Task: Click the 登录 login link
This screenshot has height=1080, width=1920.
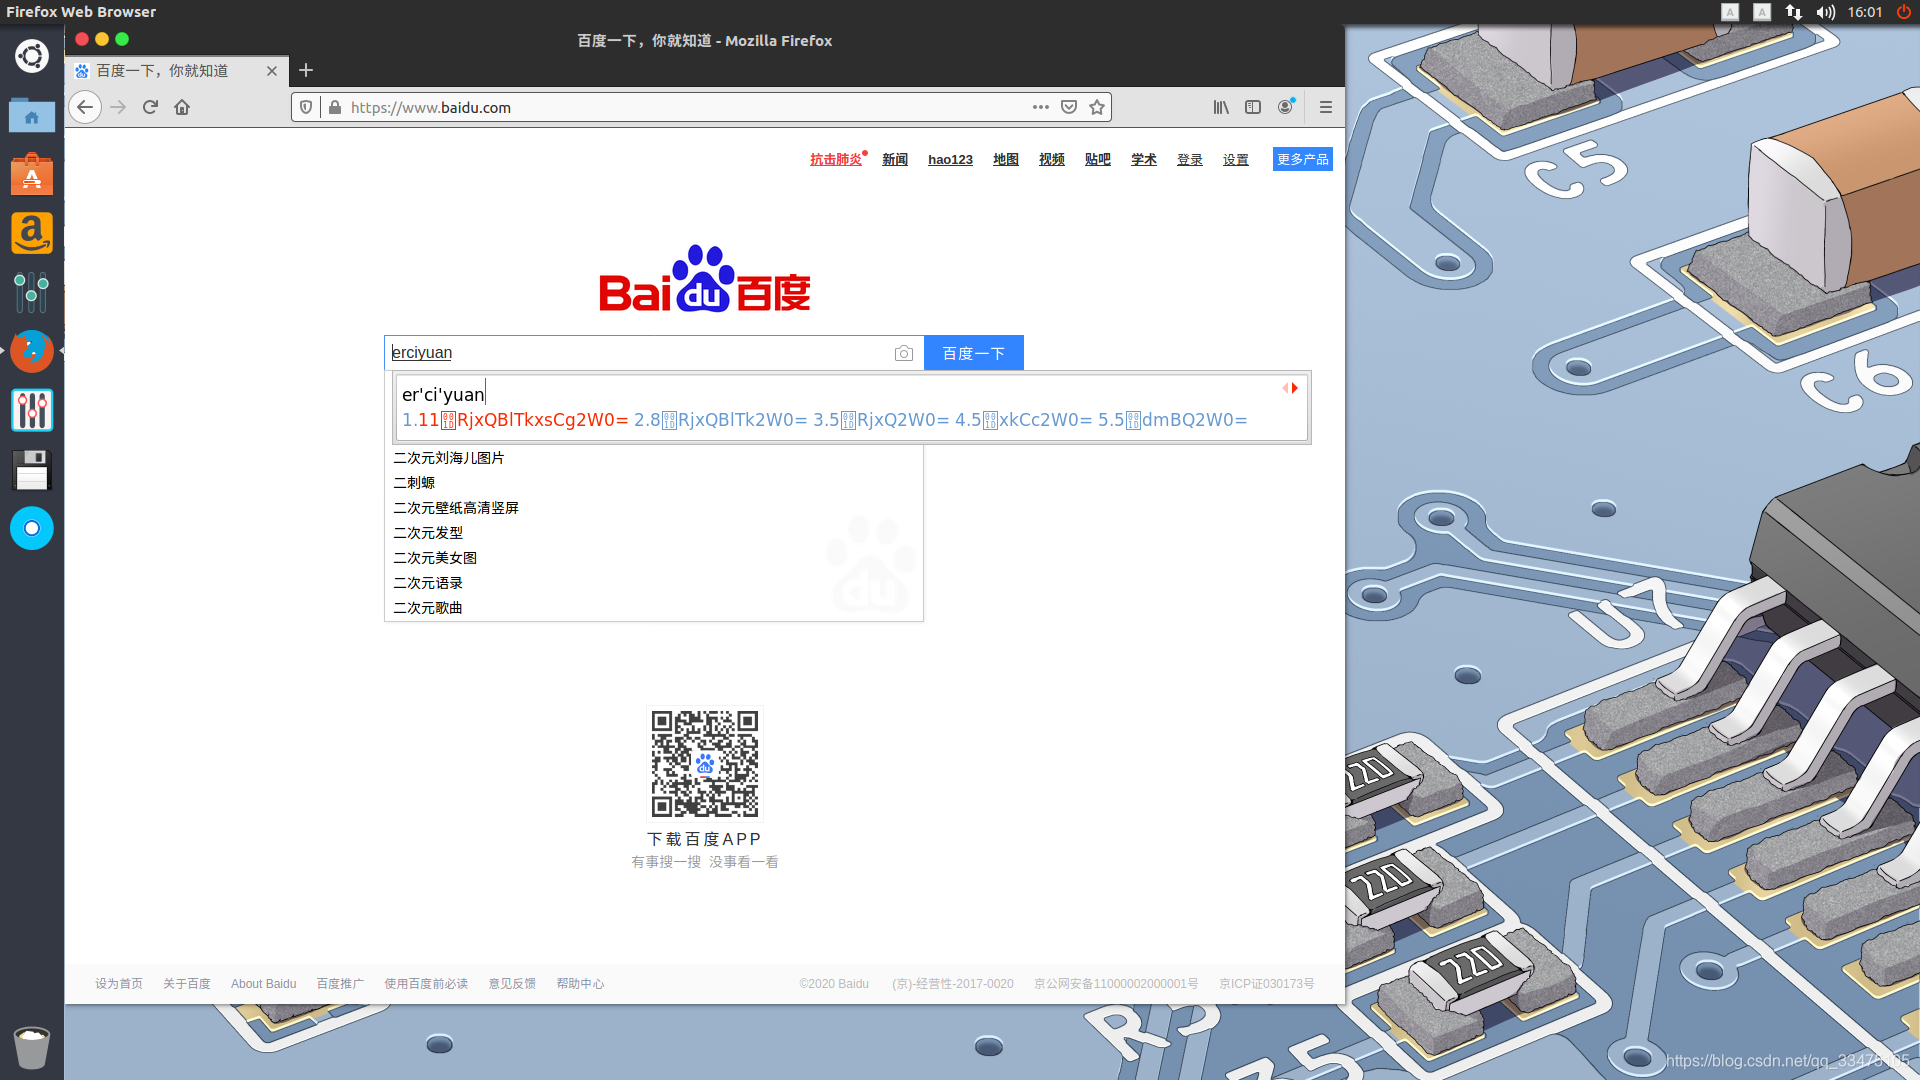Action: click(1190, 160)
